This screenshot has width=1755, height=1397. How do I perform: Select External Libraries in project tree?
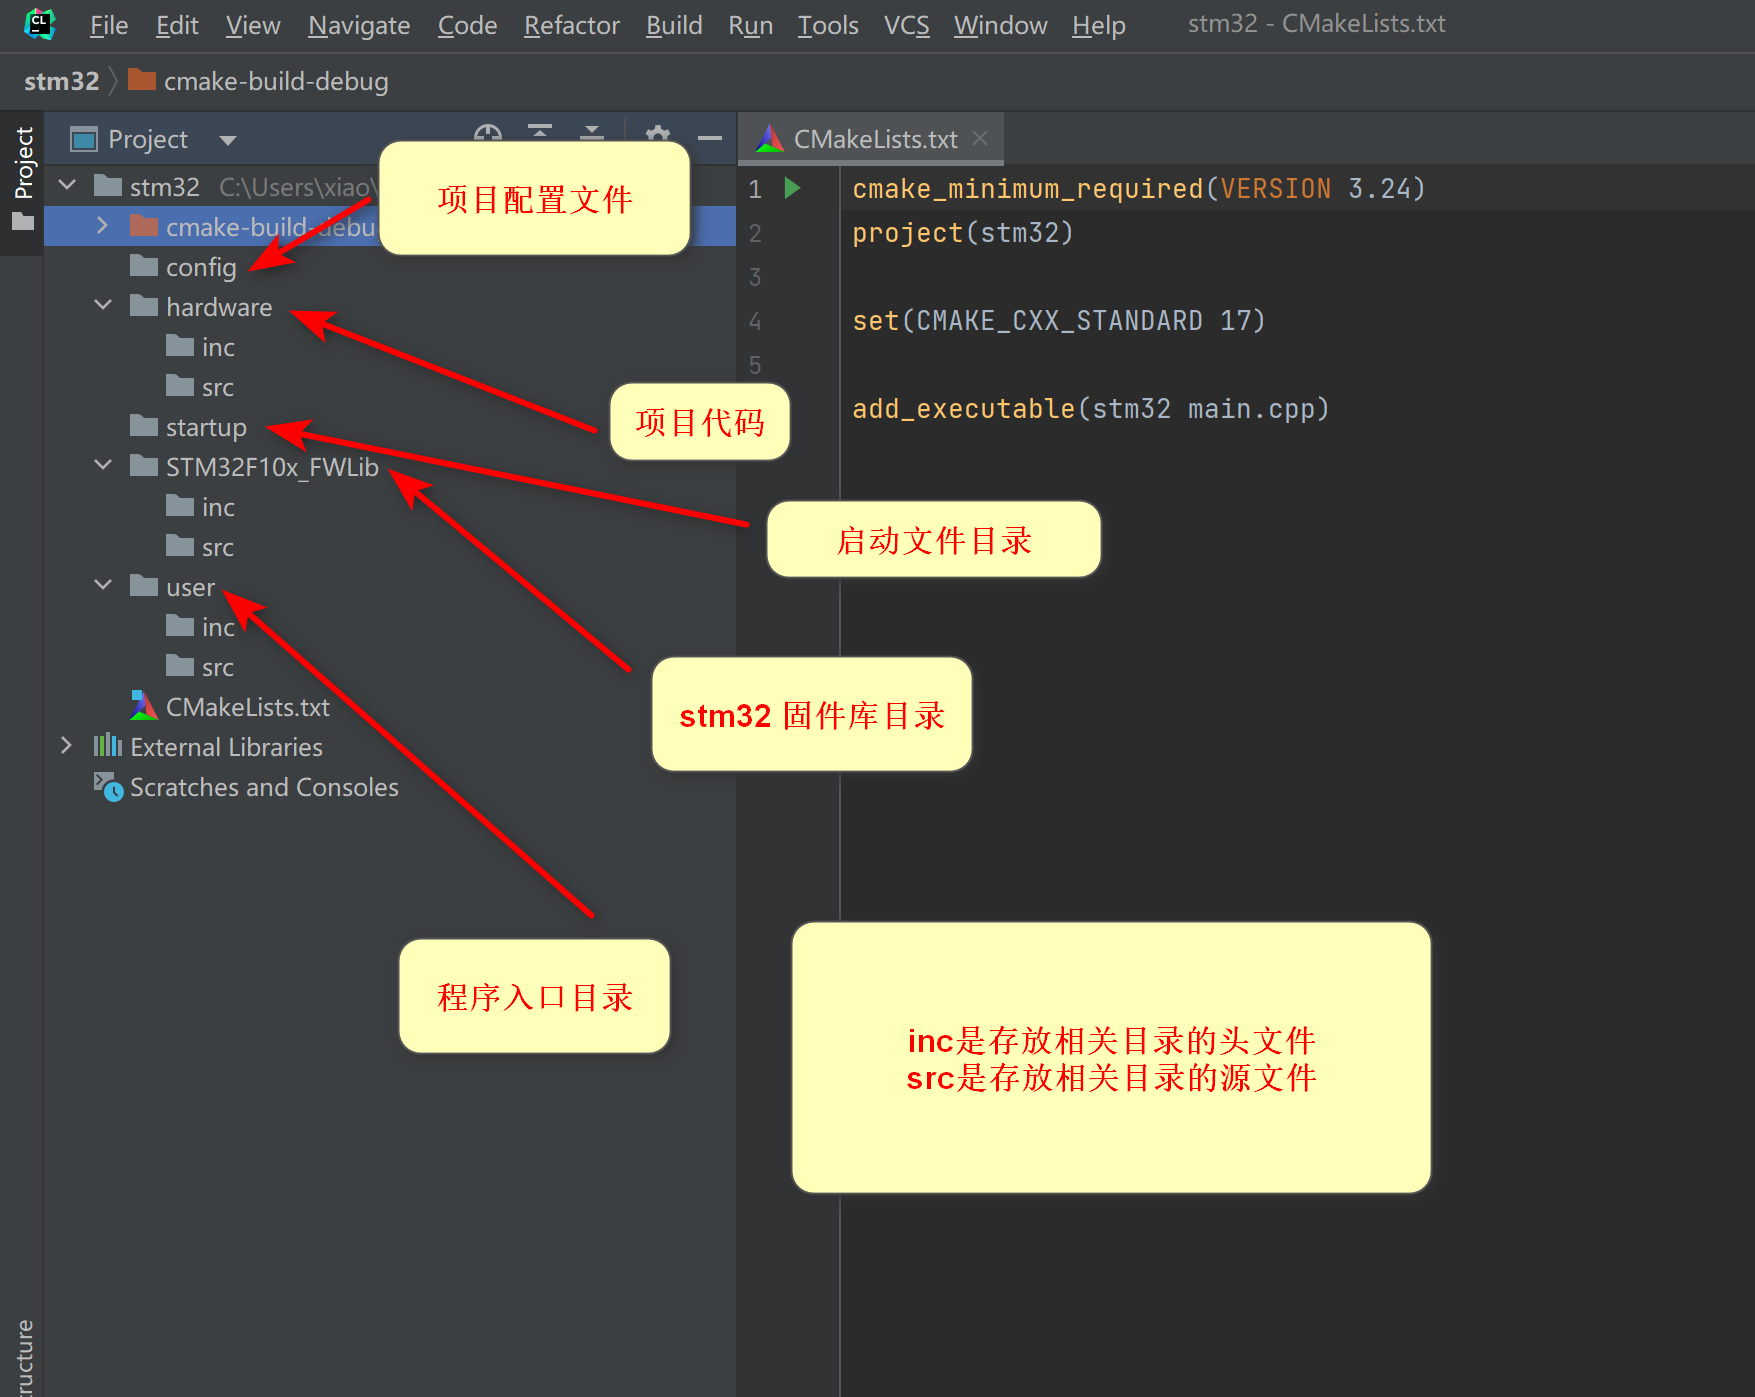pyautogui.click(x=226, y=747)
